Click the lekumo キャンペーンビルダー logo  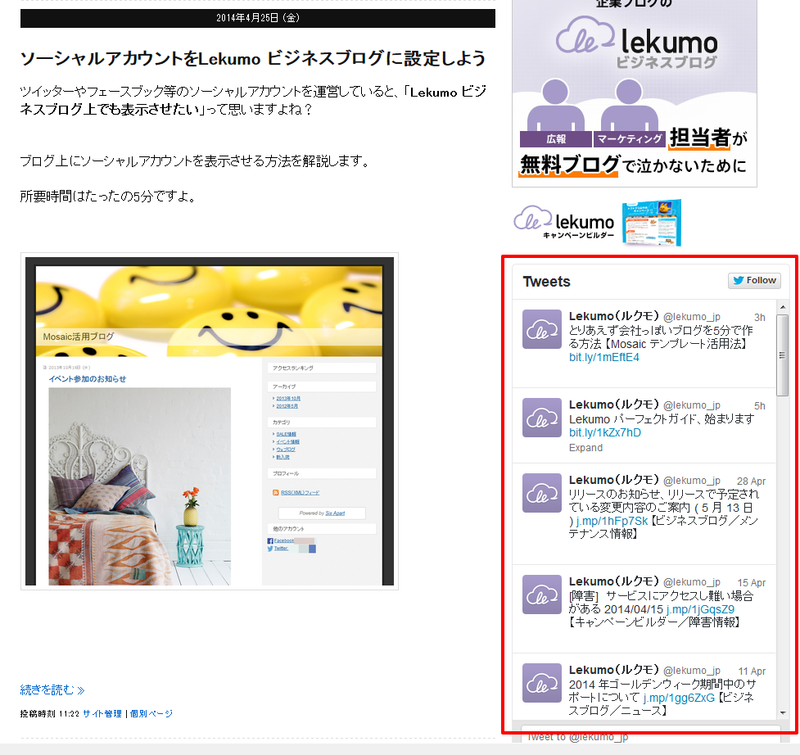[564, 222]
